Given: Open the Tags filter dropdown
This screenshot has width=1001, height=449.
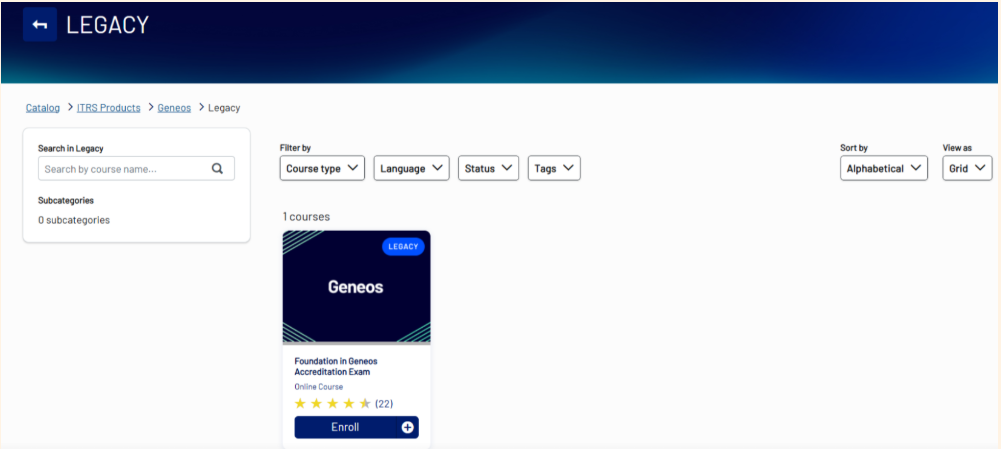Looking at the screenshot, I should [554, 168].
